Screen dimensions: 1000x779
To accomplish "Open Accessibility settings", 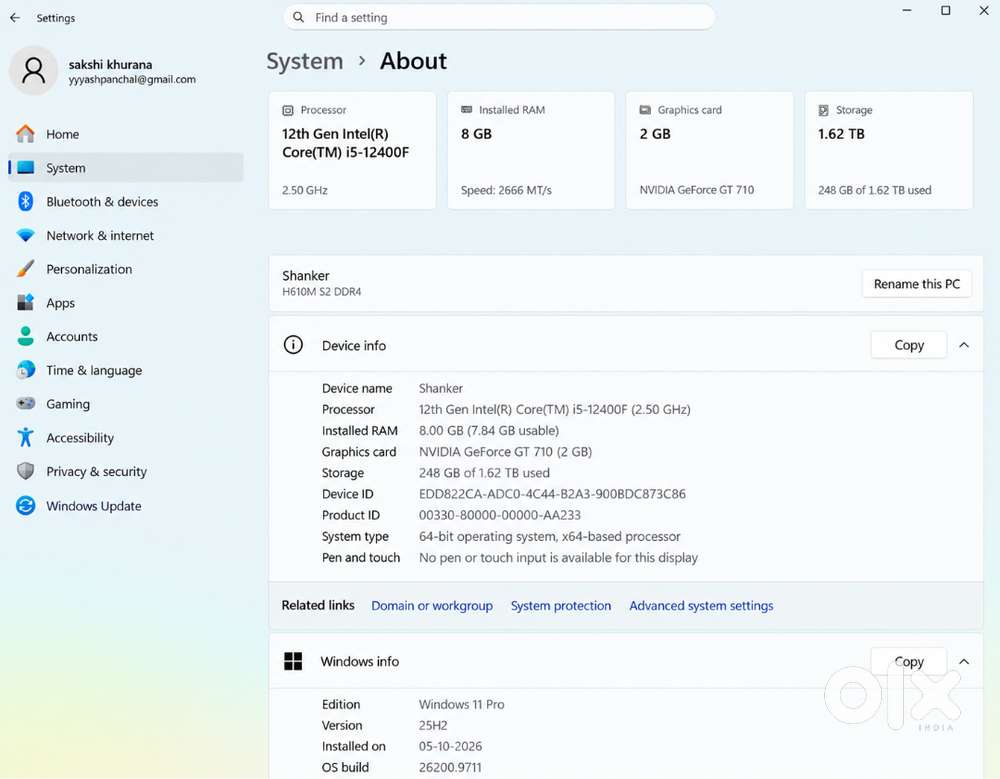I will coord(126,438).
